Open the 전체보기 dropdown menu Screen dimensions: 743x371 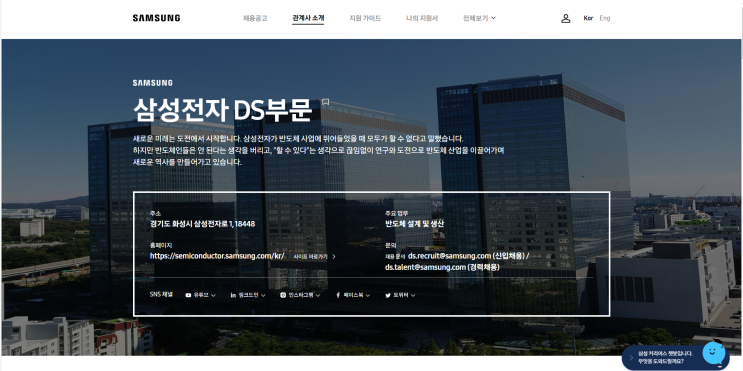pos(479,18)
